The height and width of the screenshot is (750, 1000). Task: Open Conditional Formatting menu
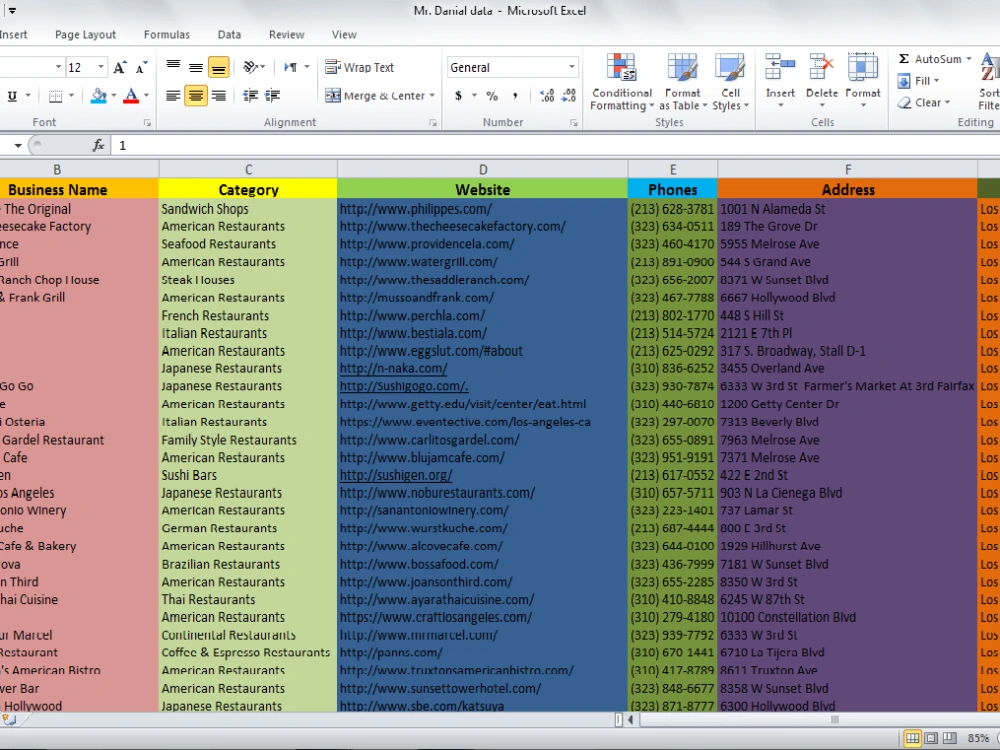point(622,82)
